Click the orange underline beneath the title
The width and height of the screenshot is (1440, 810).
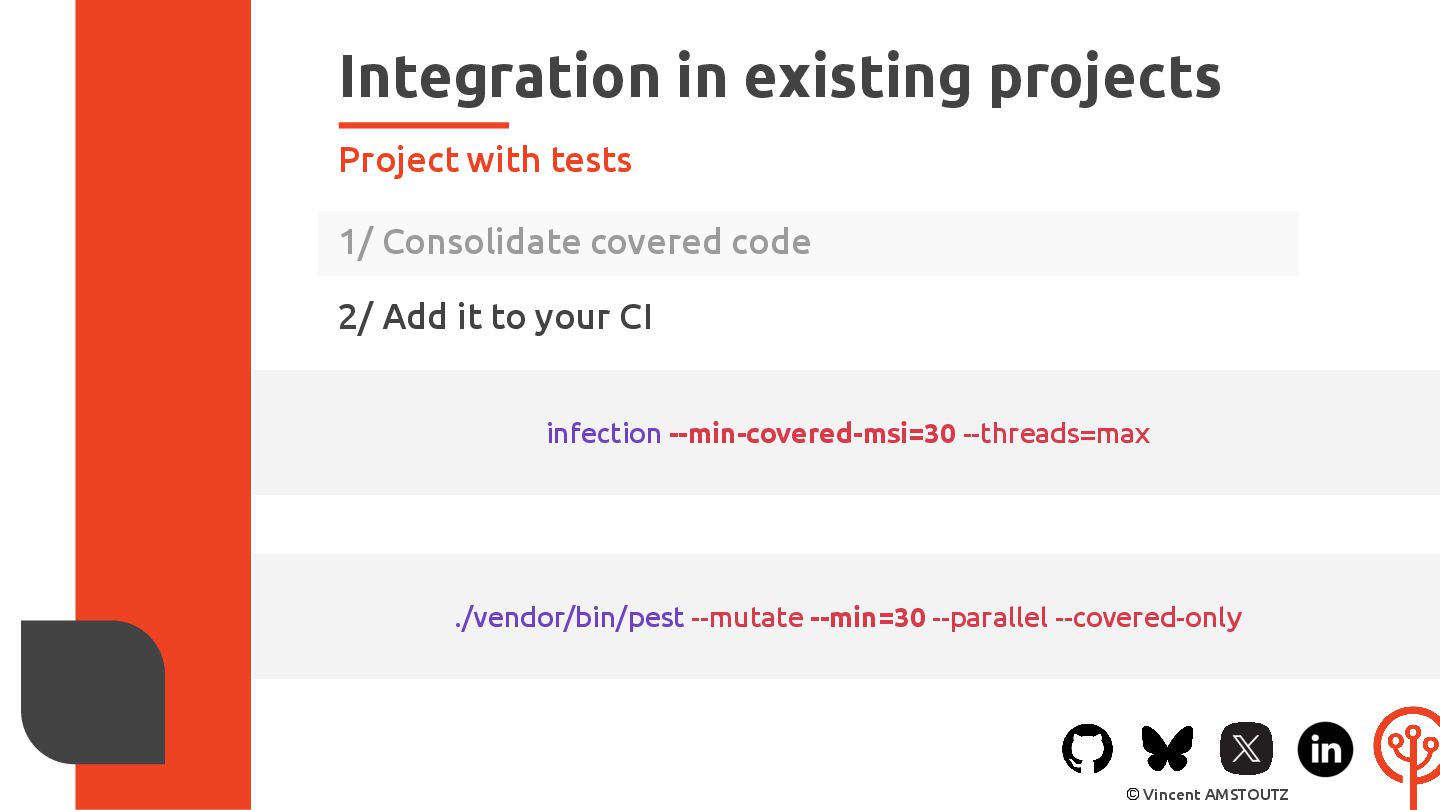(x=423, y=125)
